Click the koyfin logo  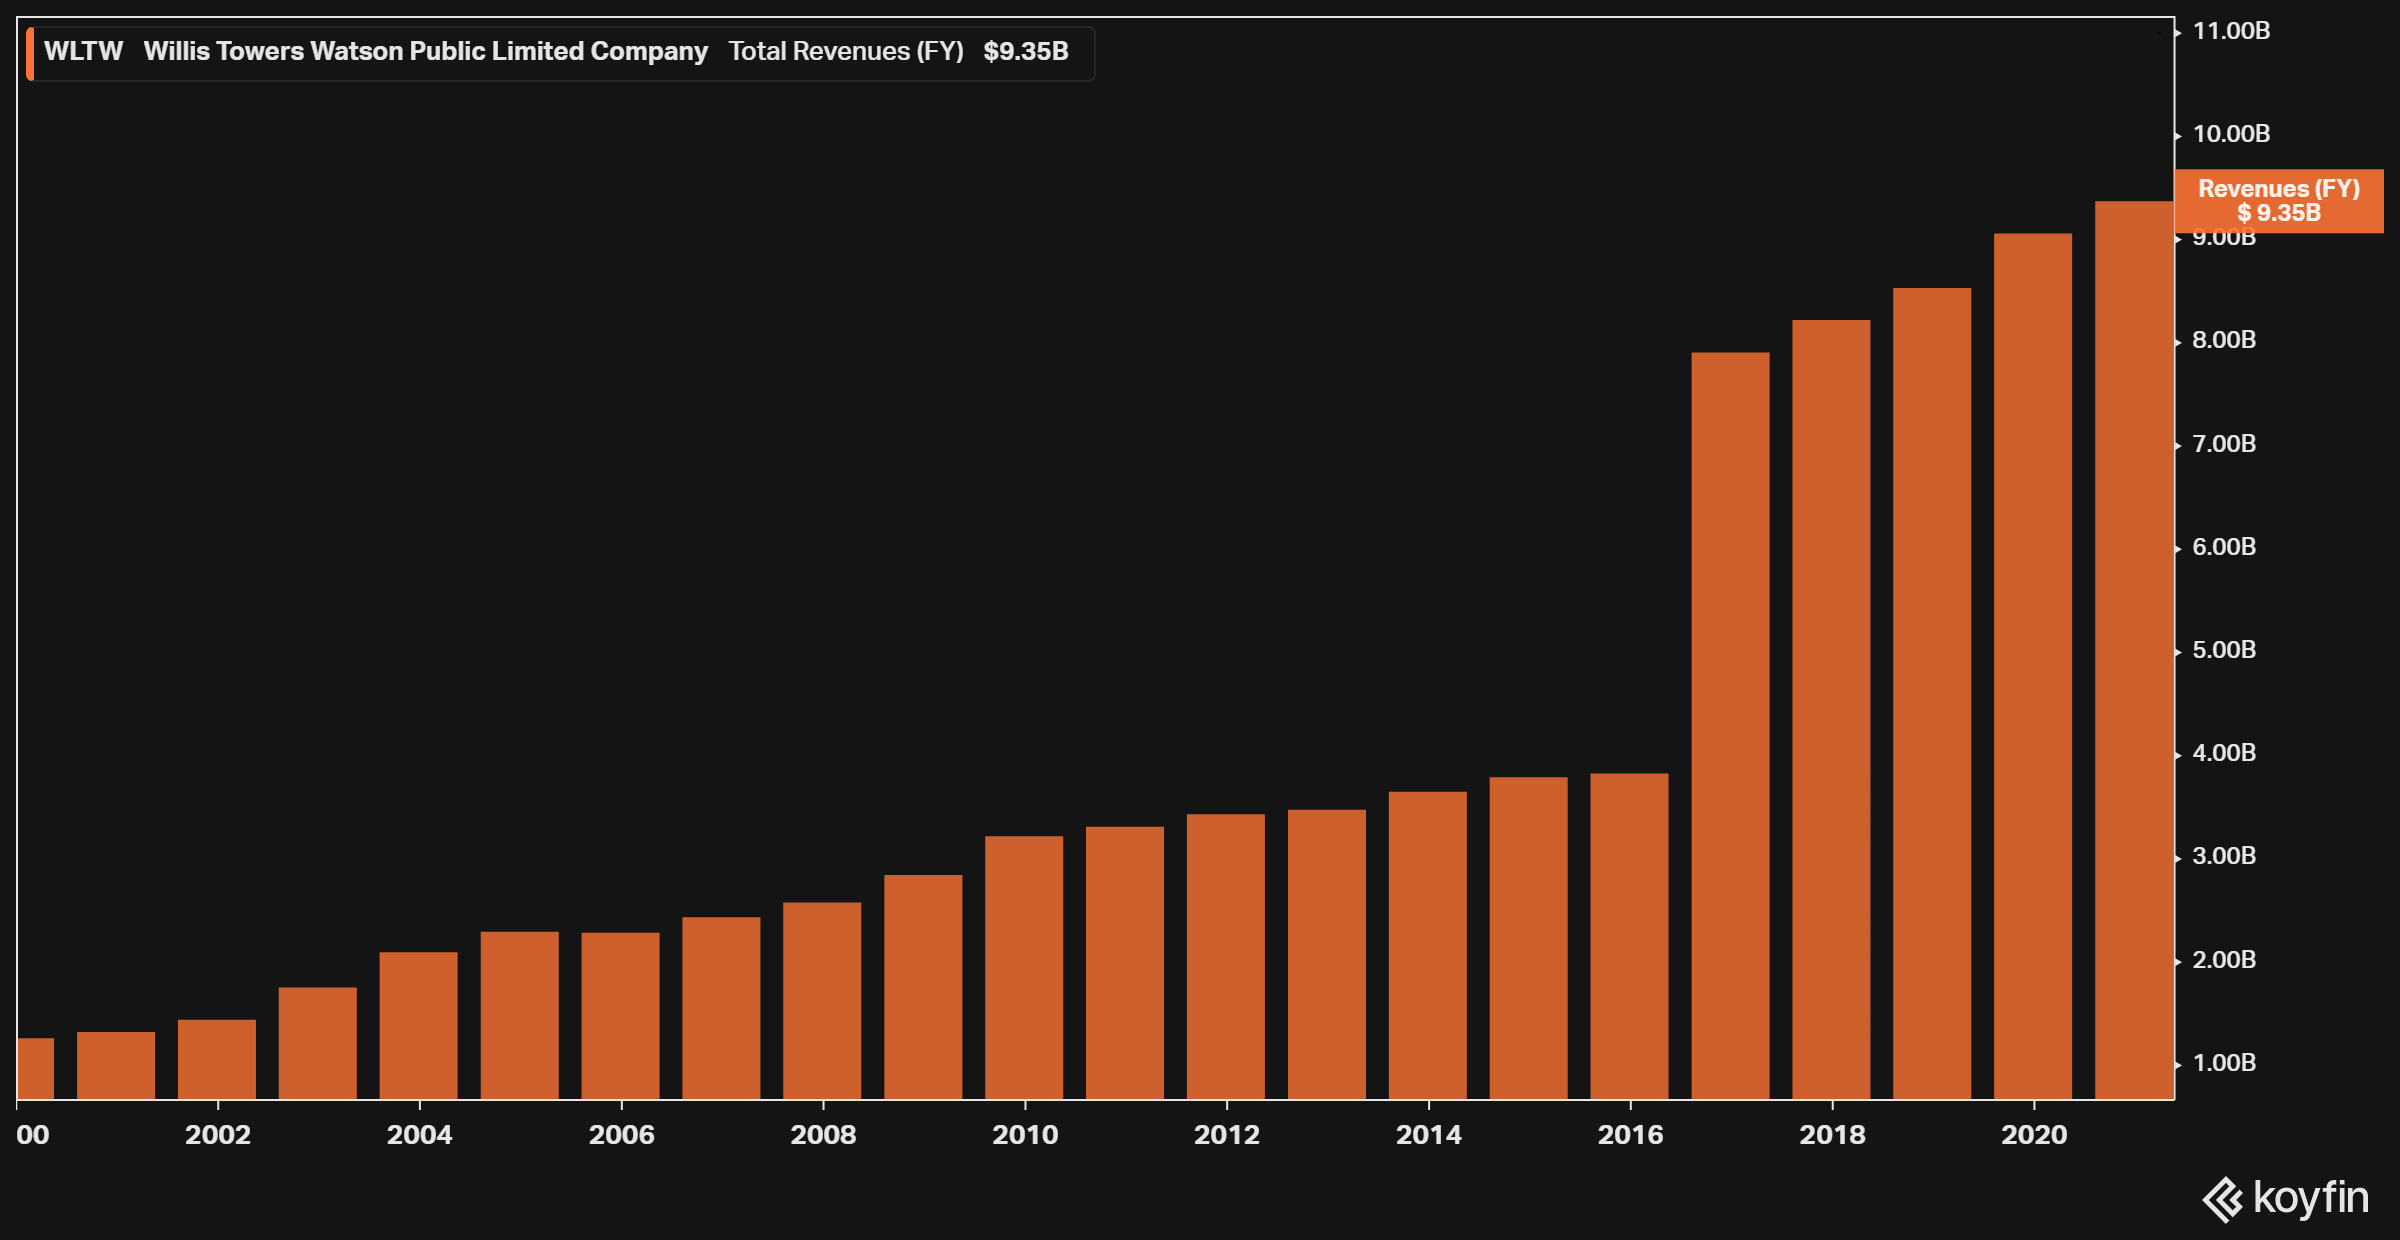pyautogui.click(x=2285, y=1198)
